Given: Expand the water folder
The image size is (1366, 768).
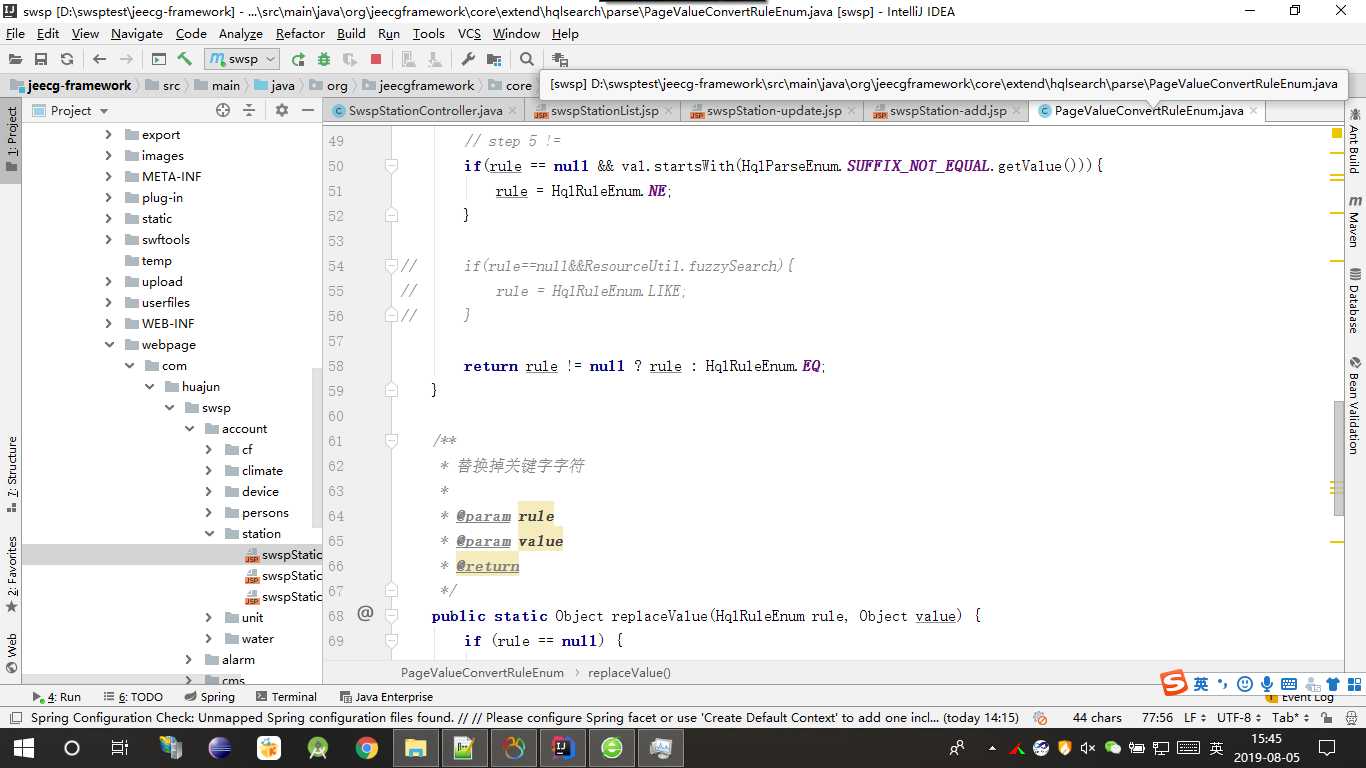Looking at the screenshot, I should [x=209, y=638].
